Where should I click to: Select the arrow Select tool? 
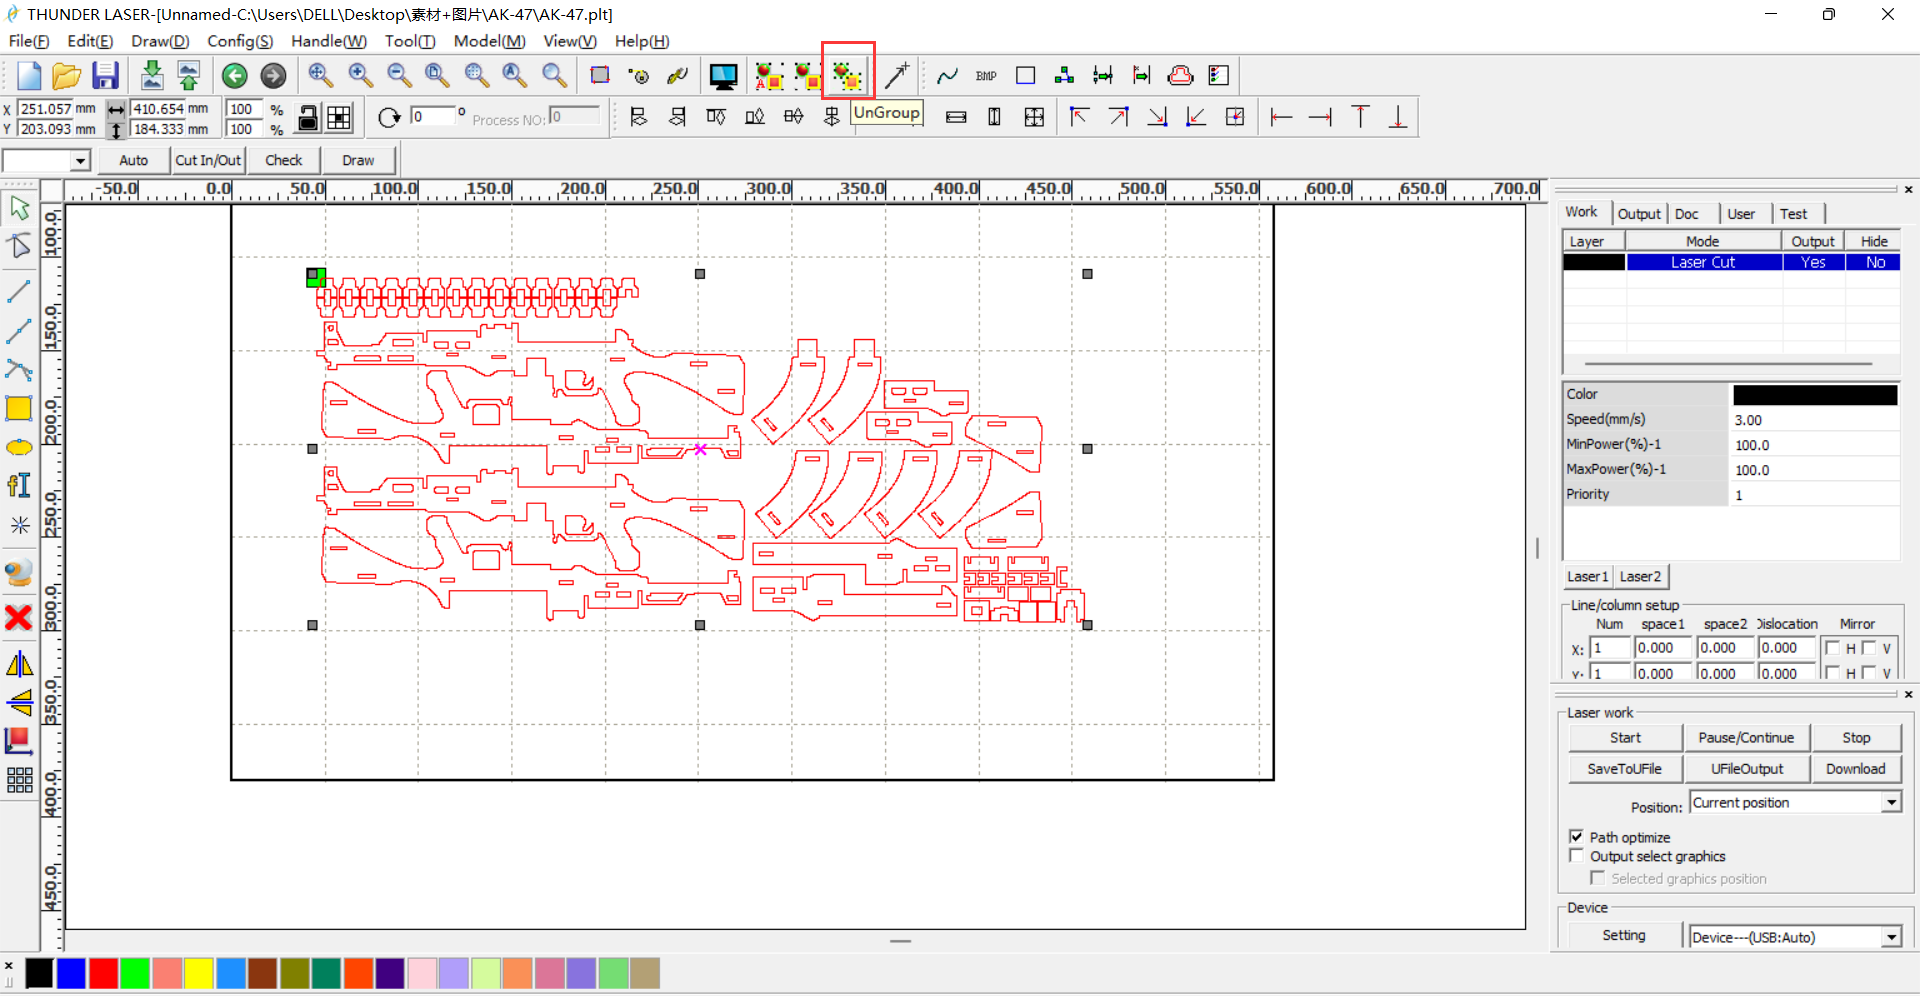click(19, 208)
